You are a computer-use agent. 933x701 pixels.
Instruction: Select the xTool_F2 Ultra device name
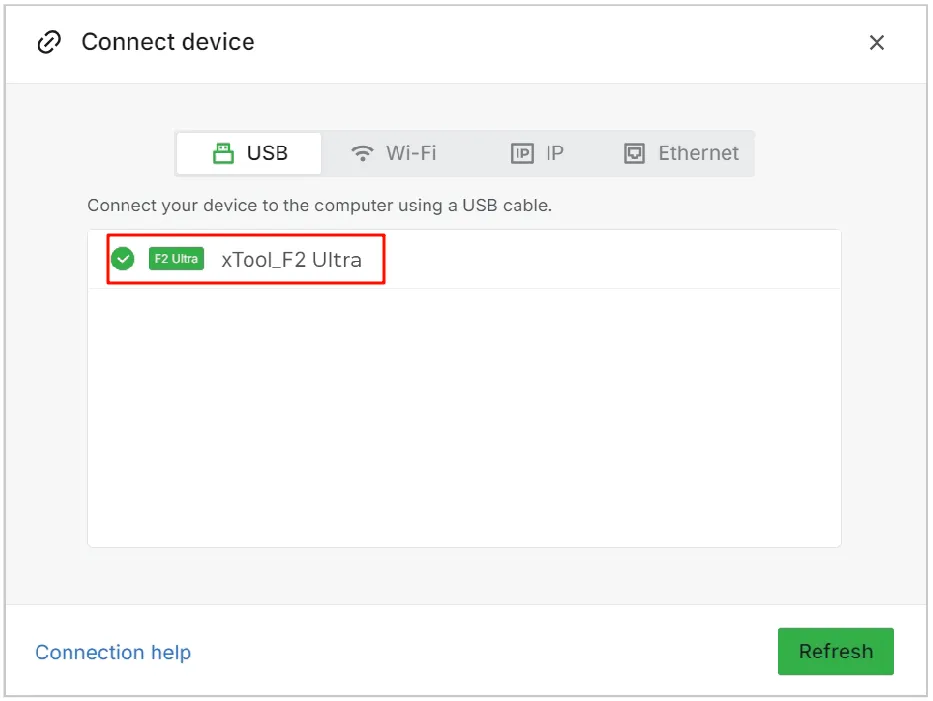pyautogui.click(x=292, y=260)
